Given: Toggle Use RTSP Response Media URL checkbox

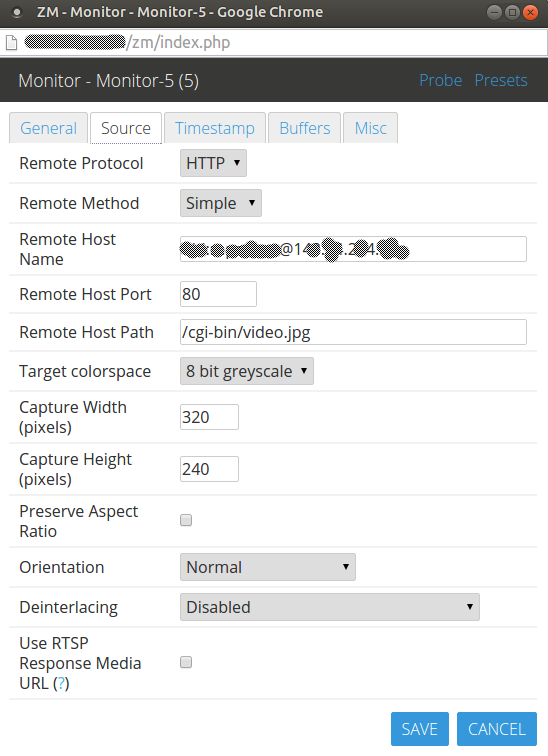Looking at the screenshot, I should (x=186, y=662).
